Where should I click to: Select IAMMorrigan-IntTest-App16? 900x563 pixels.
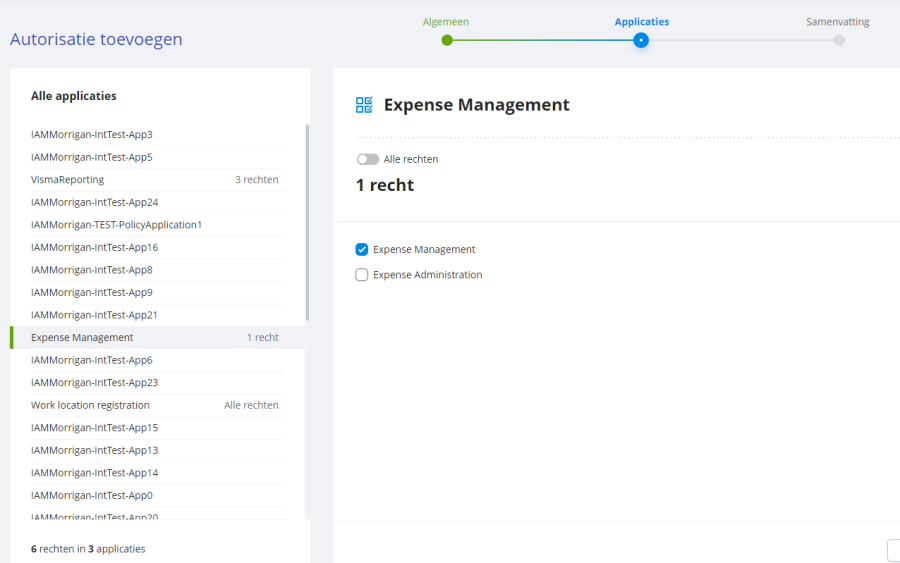tap(156, 247)
